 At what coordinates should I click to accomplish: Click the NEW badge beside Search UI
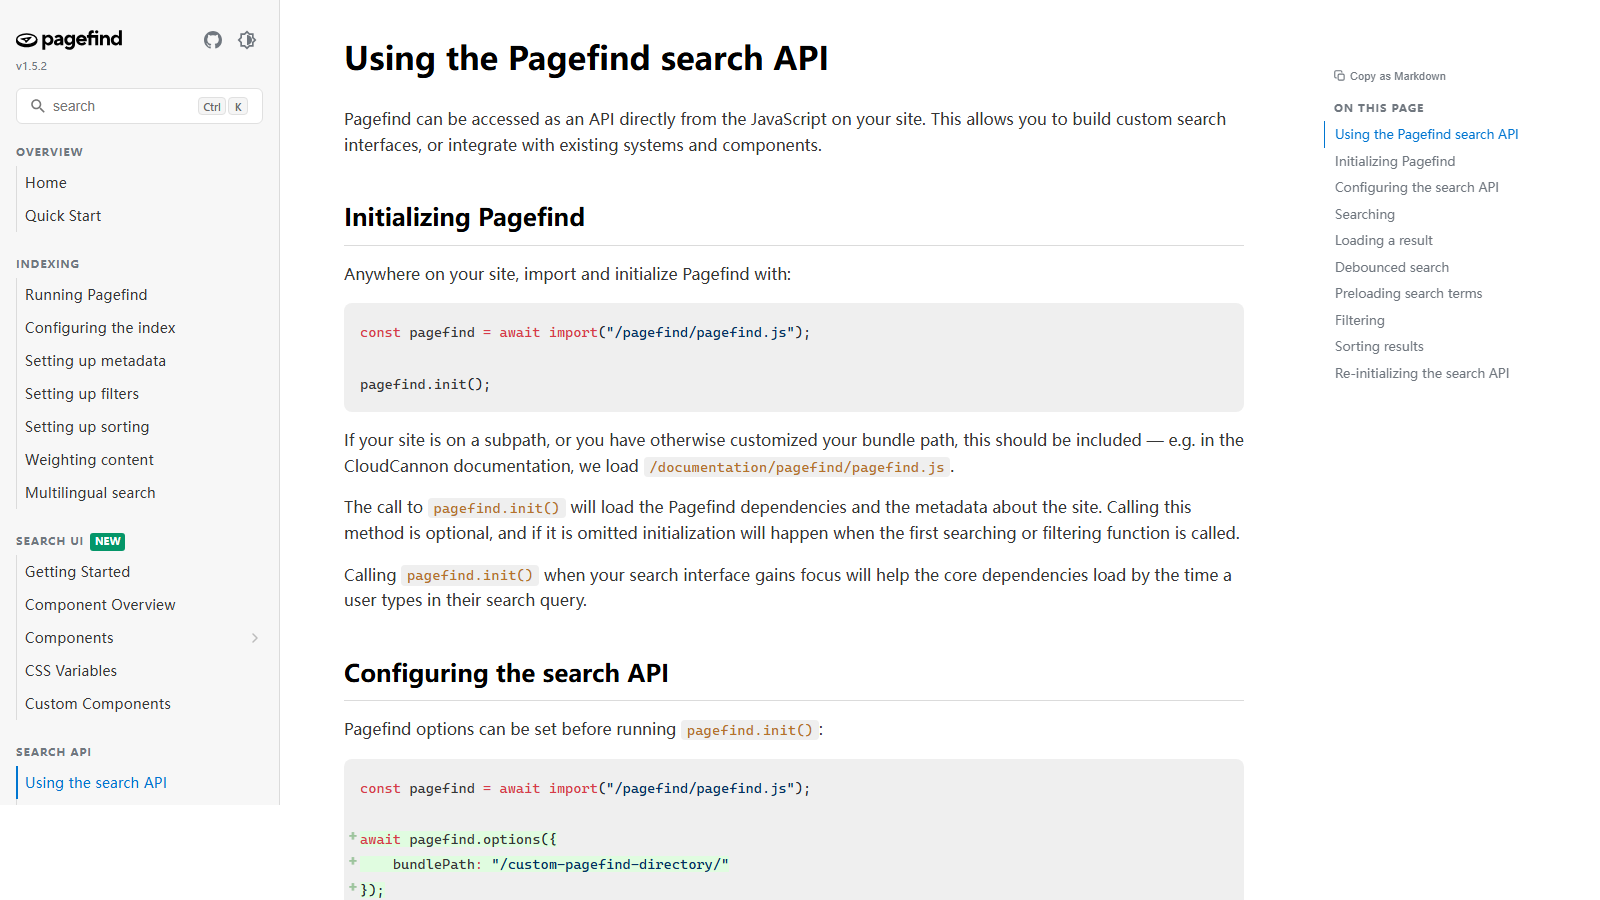coord(107,541)
